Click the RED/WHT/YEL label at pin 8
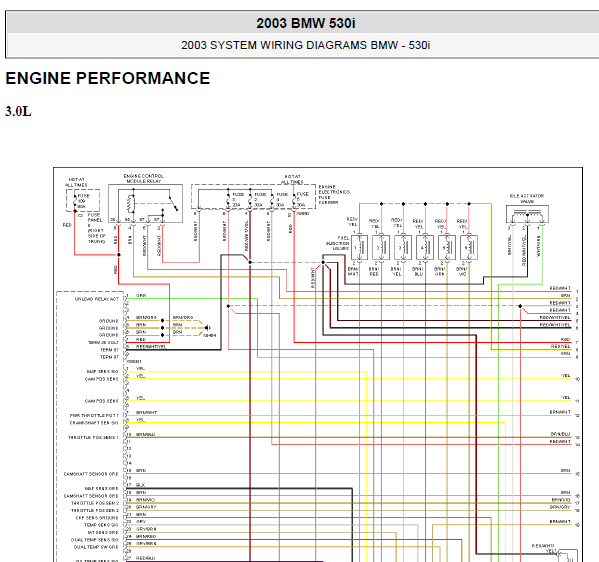The width and height of the screenshot is (599, 562). tap(151, 347)
